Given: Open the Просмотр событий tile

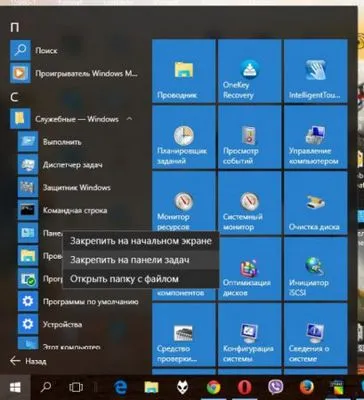Looking at the screenshot, I should pyautogui.click(x=250, y=137).
